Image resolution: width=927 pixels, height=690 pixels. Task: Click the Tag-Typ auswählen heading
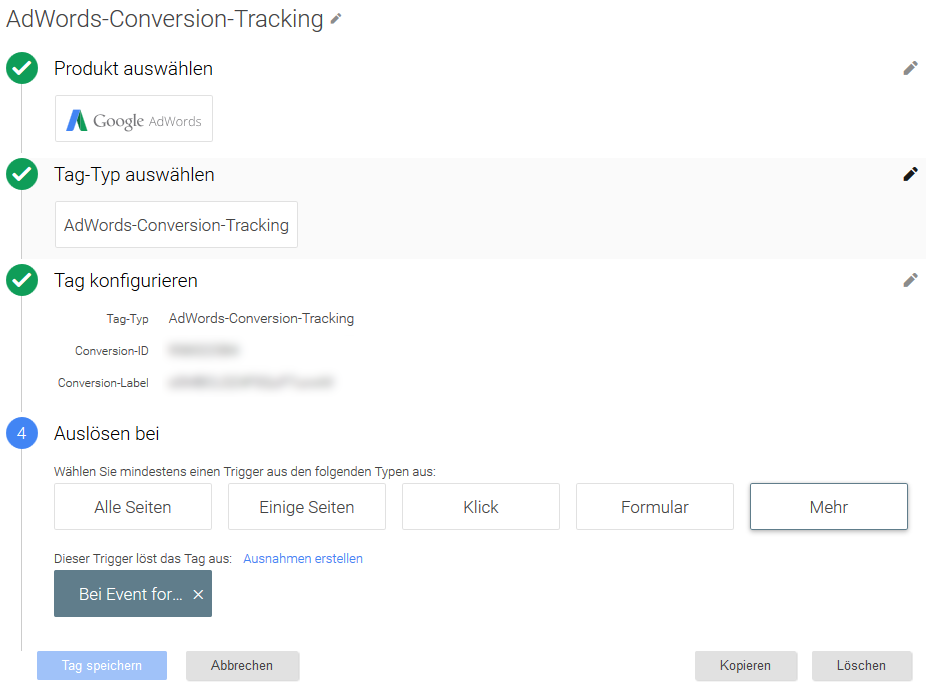[134, 175]
